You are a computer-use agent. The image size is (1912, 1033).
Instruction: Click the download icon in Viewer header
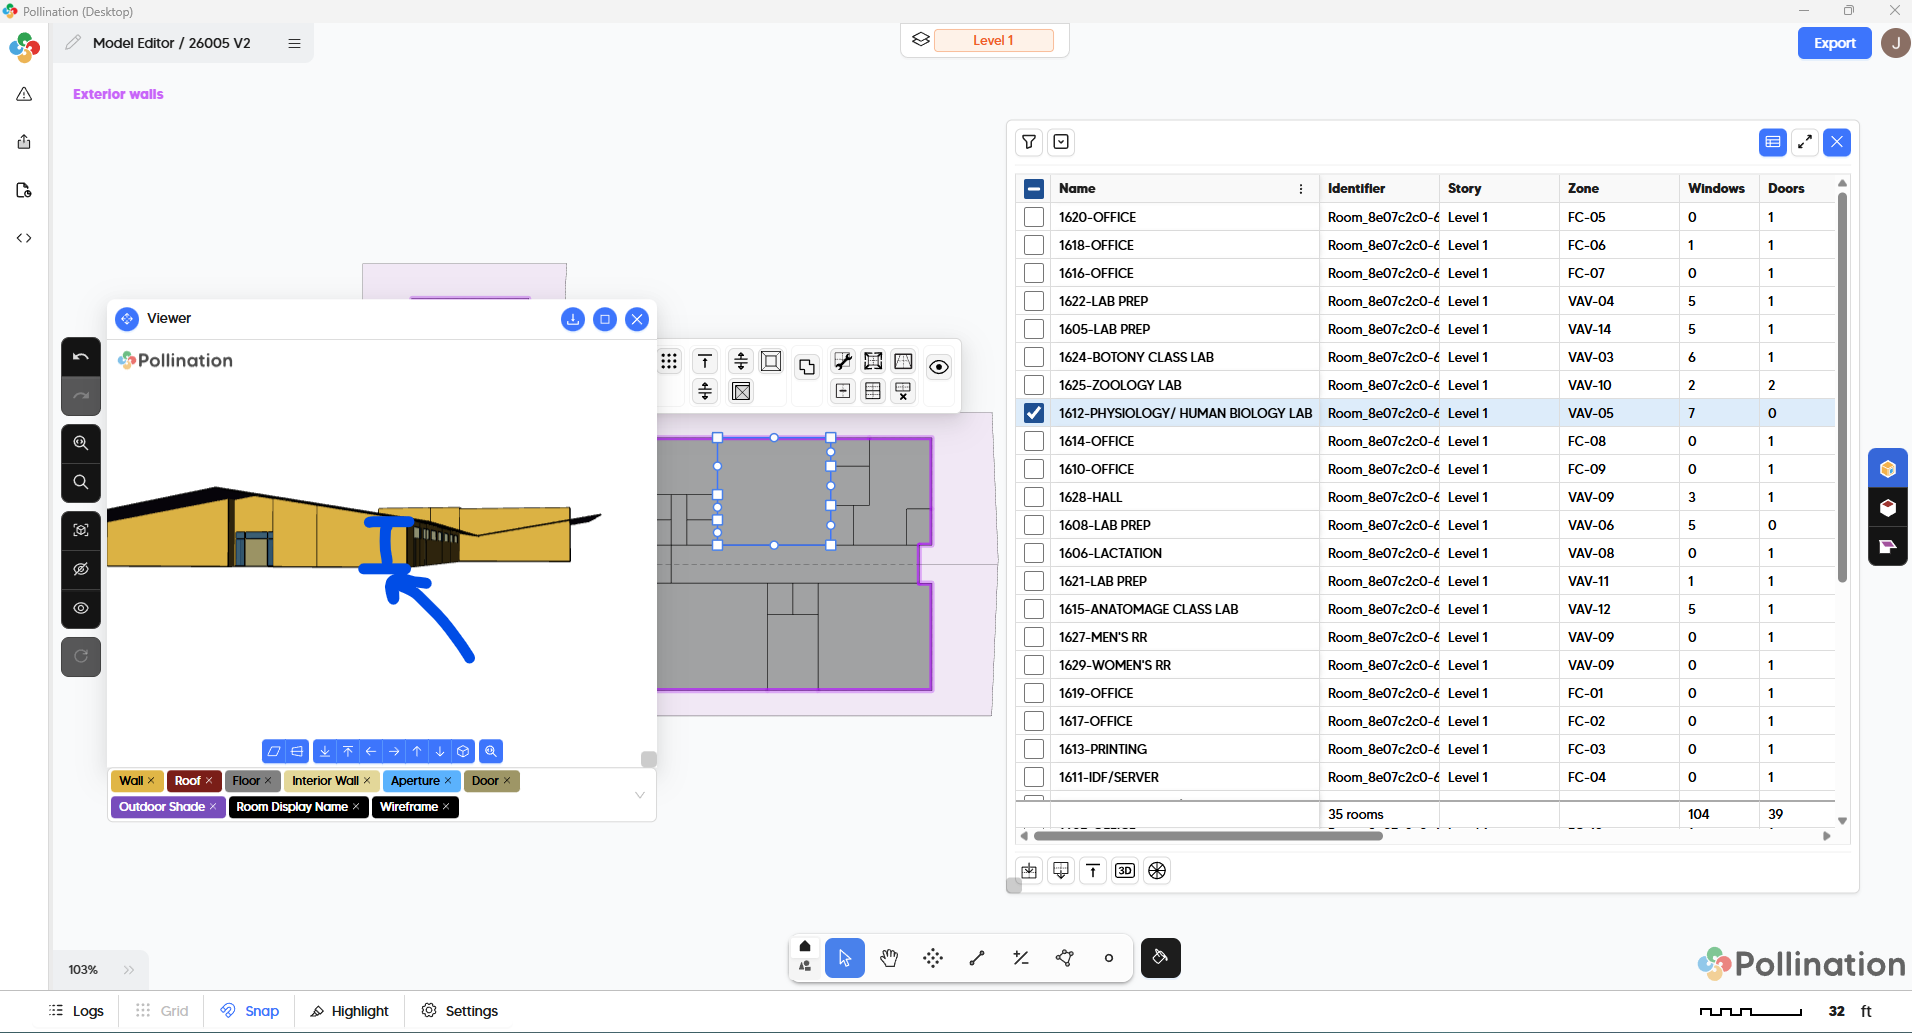tap(573, 319)
